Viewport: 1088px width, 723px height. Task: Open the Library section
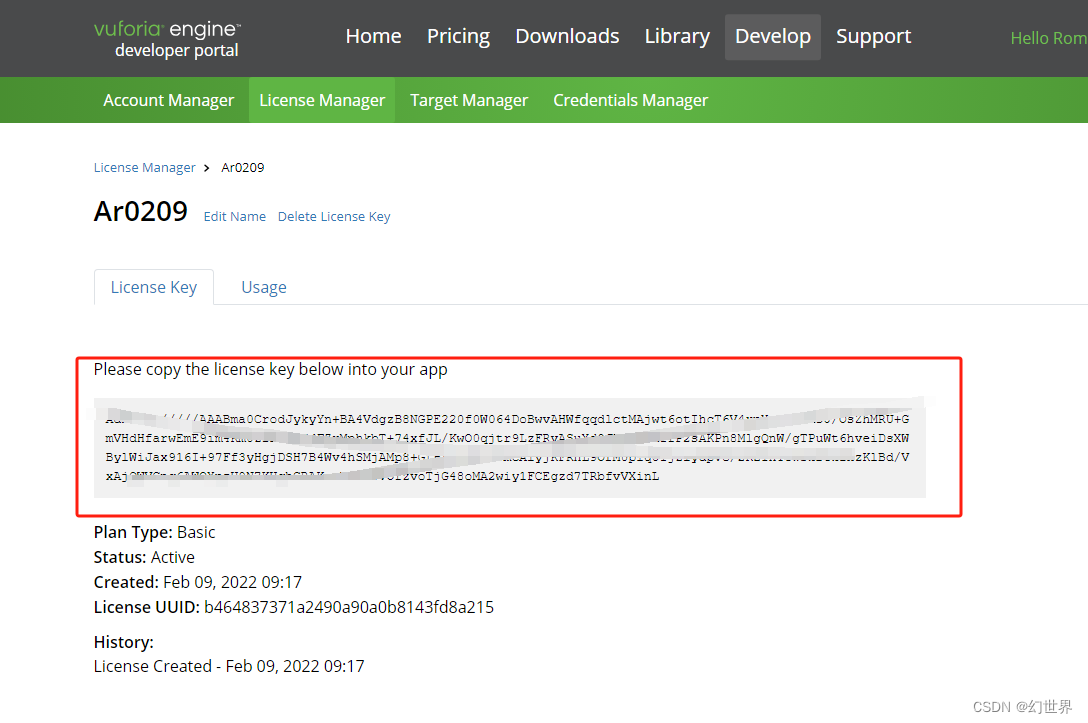click(677, 36)
